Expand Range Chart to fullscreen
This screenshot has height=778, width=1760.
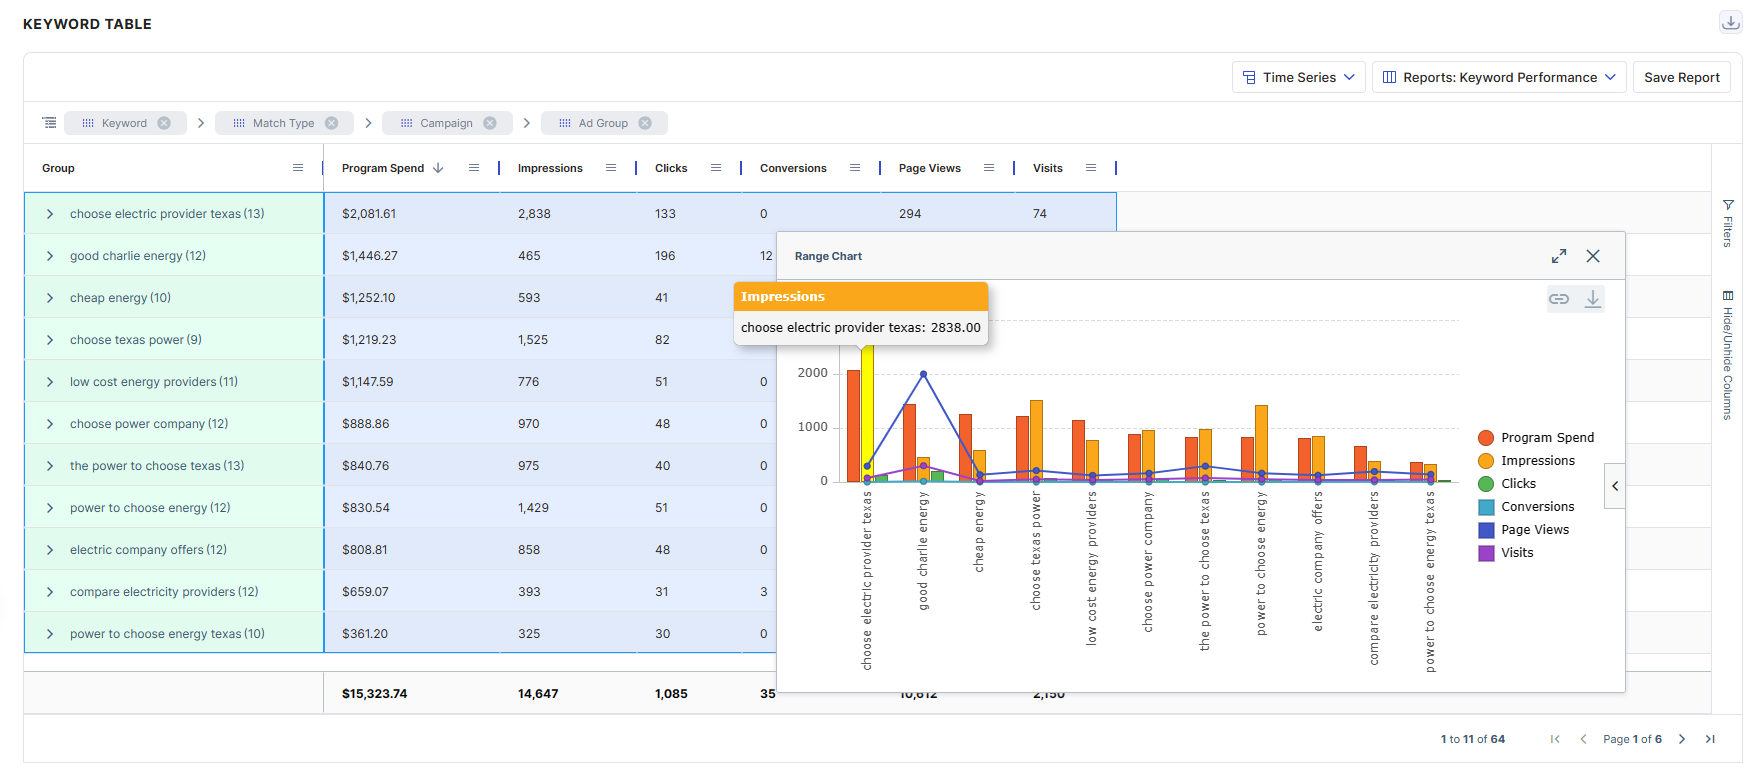[x=1558, y=256]
